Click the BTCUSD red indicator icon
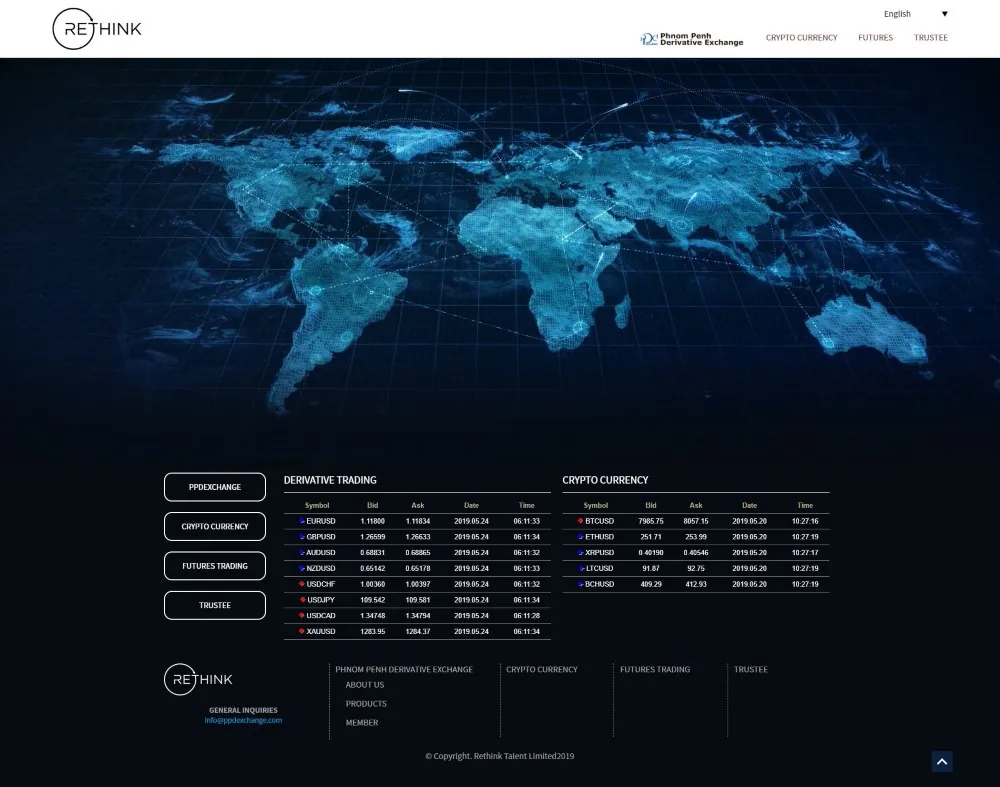This screenshot has height=787, width=1000. pos(580,521)
